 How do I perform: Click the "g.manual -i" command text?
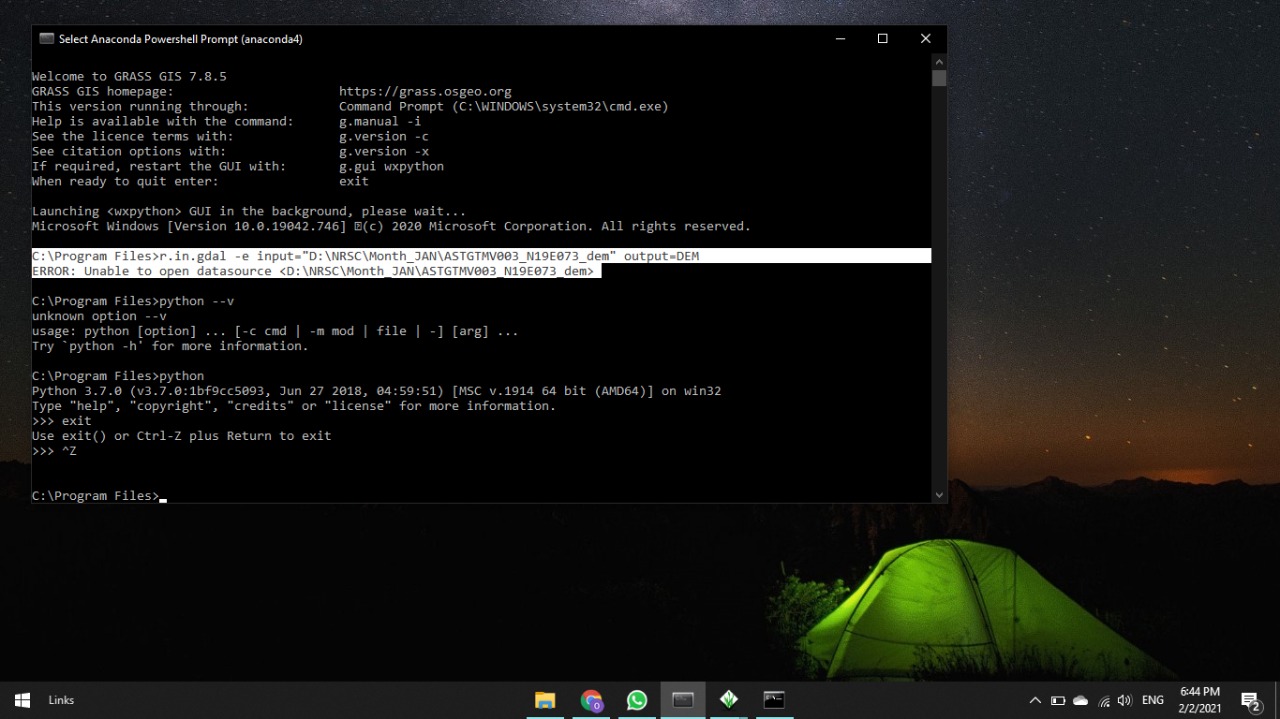tap(380, 121)
